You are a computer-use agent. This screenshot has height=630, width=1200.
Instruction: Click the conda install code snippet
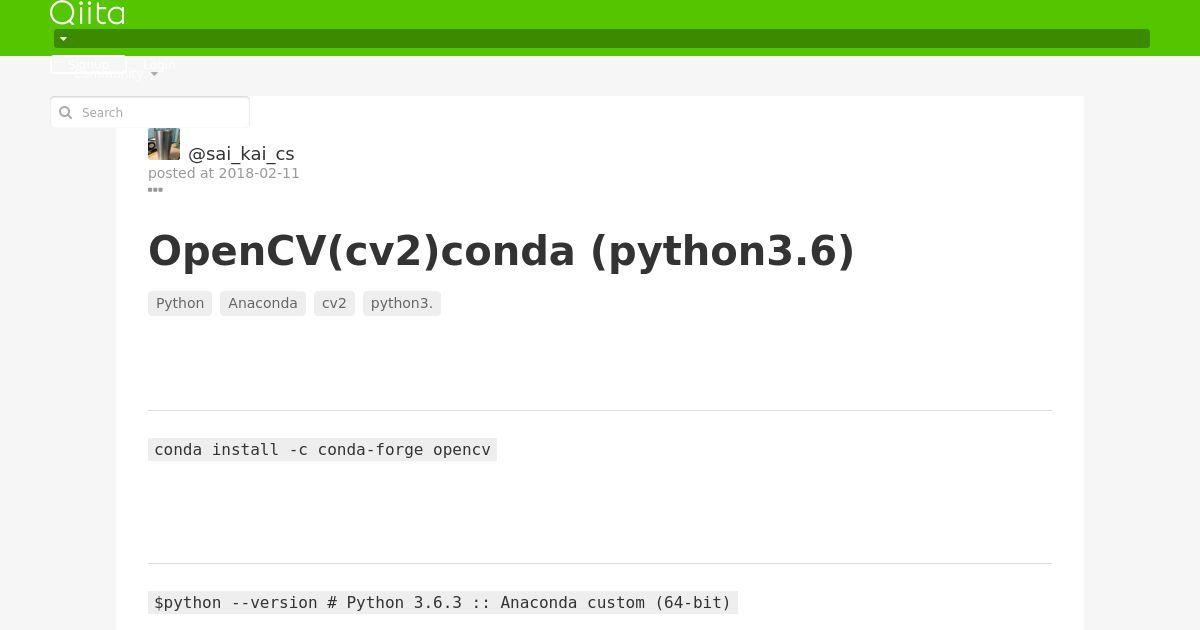pos(322,450)
